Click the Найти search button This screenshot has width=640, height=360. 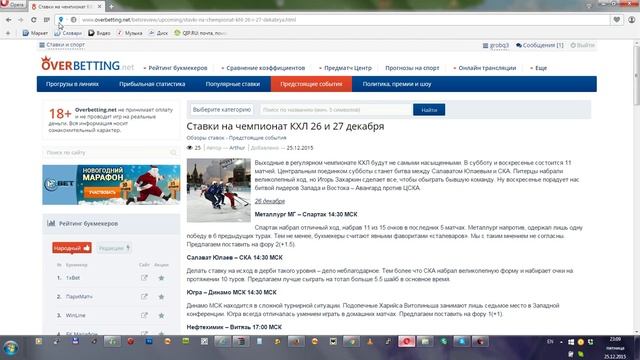(429, 110)
